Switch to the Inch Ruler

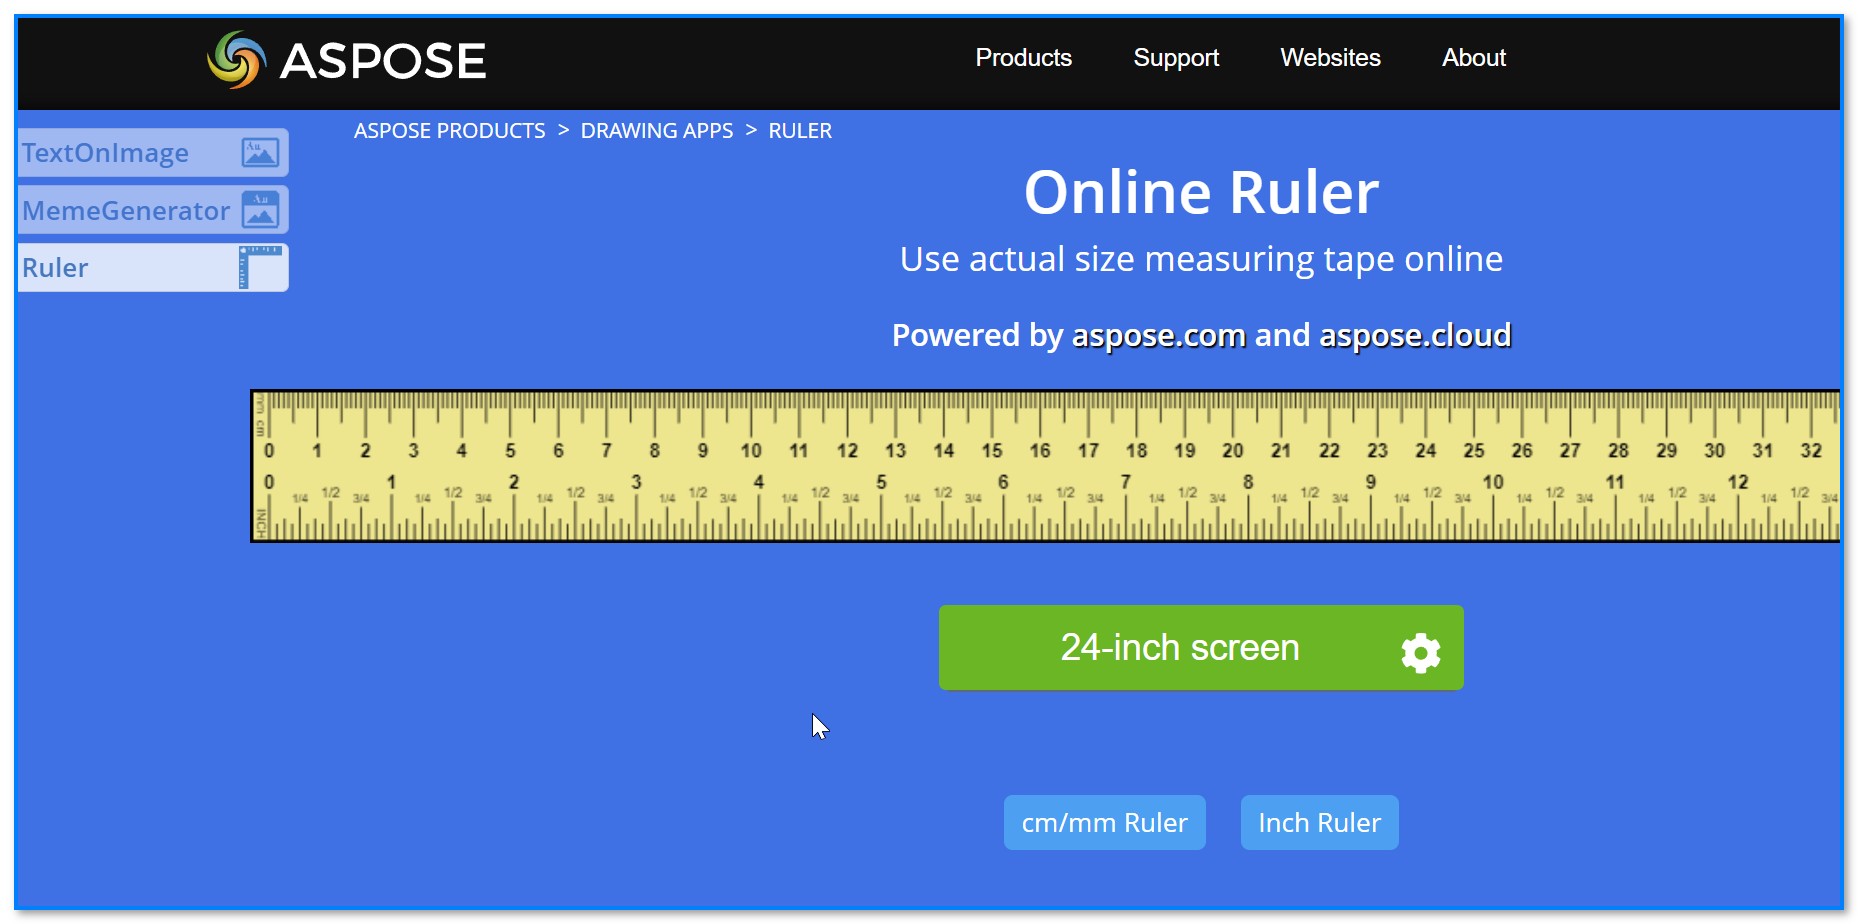(x=1319, y=822)
